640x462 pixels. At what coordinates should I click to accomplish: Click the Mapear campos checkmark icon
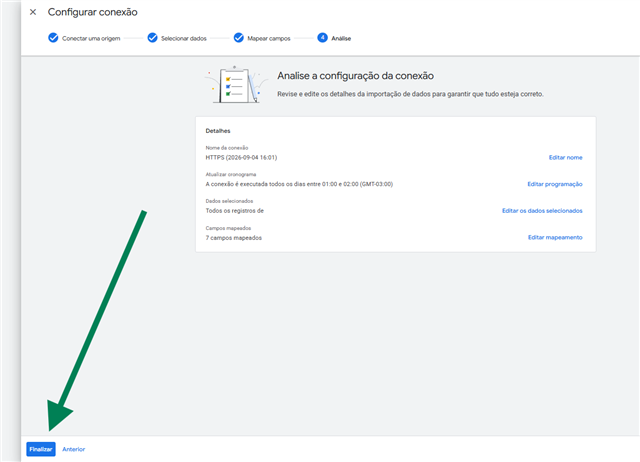coord(239,38)
